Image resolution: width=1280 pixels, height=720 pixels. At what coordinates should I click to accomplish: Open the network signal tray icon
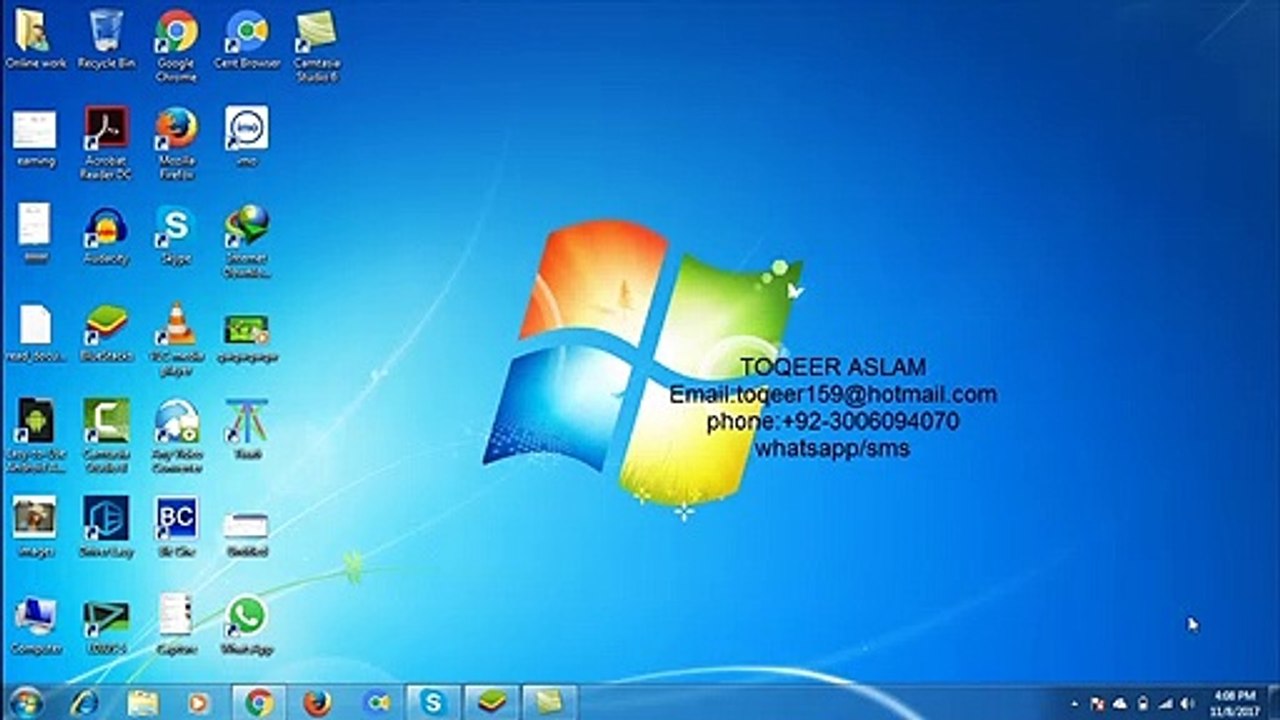(1164, 703)
